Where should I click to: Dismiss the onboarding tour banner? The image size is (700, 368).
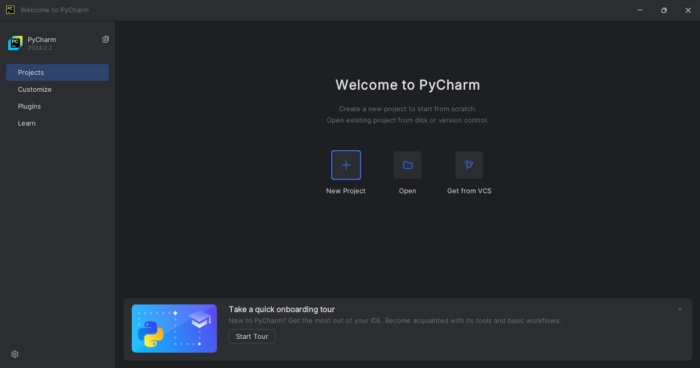coord(680,309)
